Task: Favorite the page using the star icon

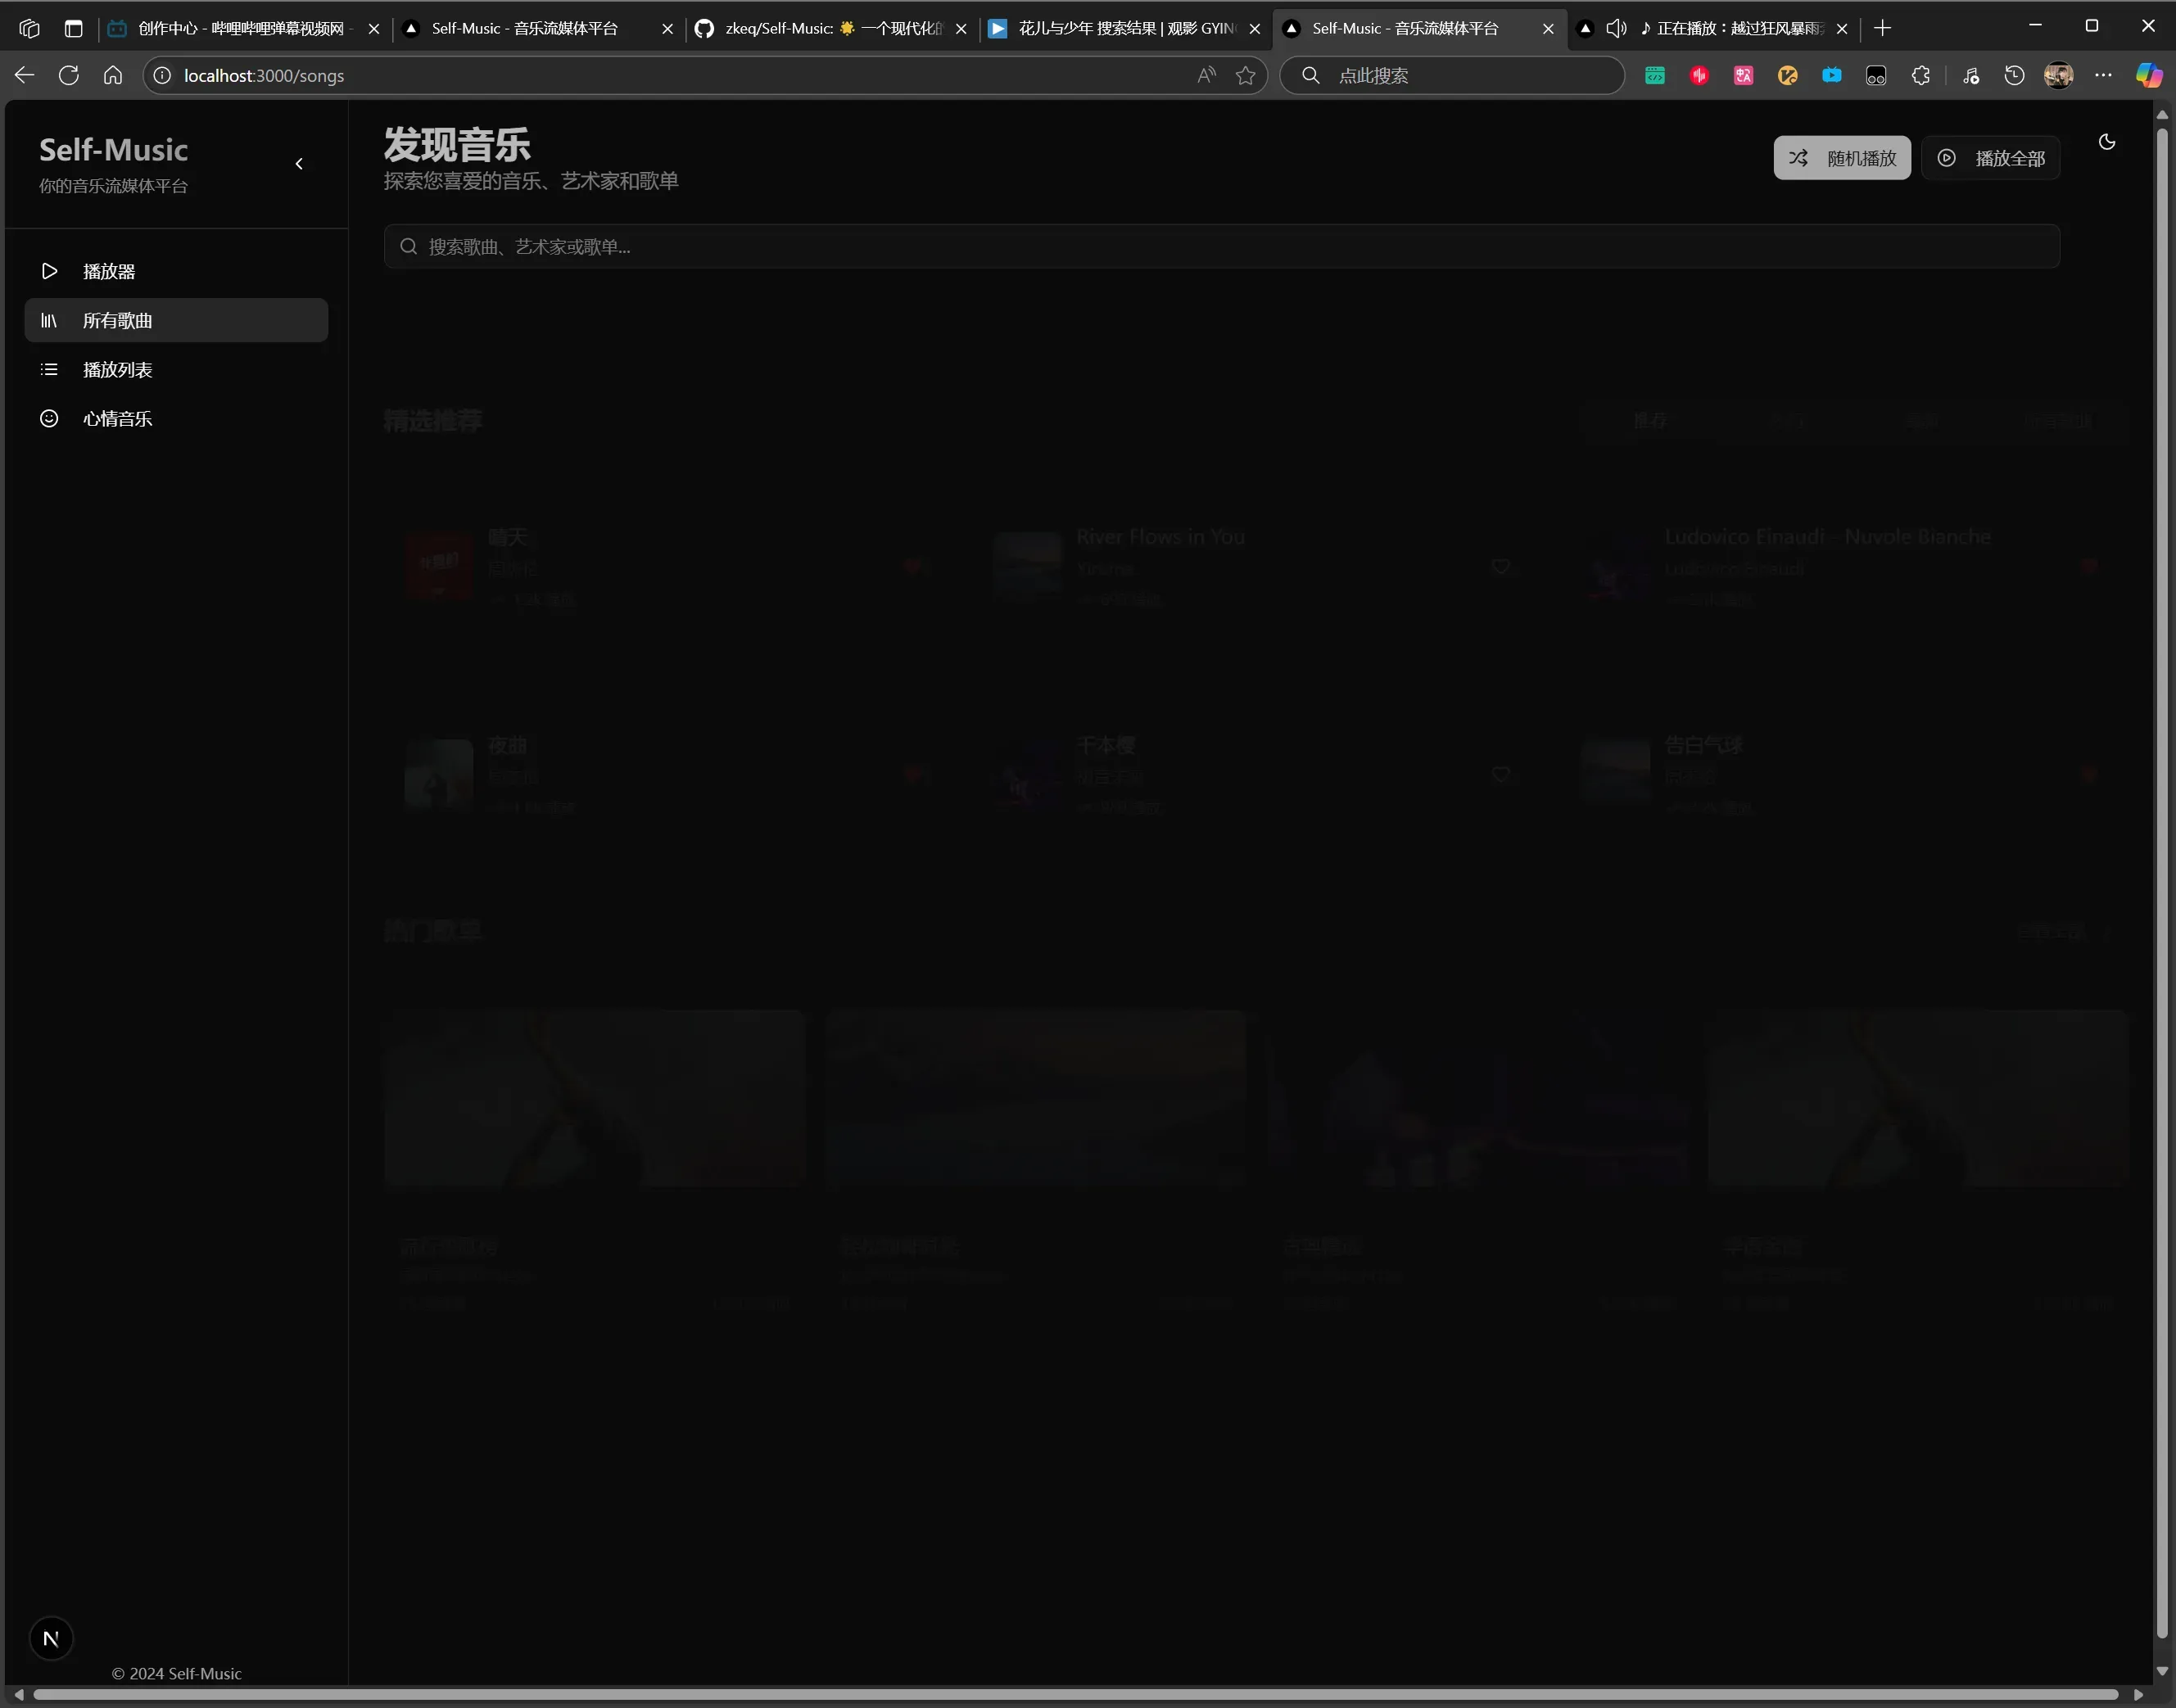Action: tap(1245, 76)
